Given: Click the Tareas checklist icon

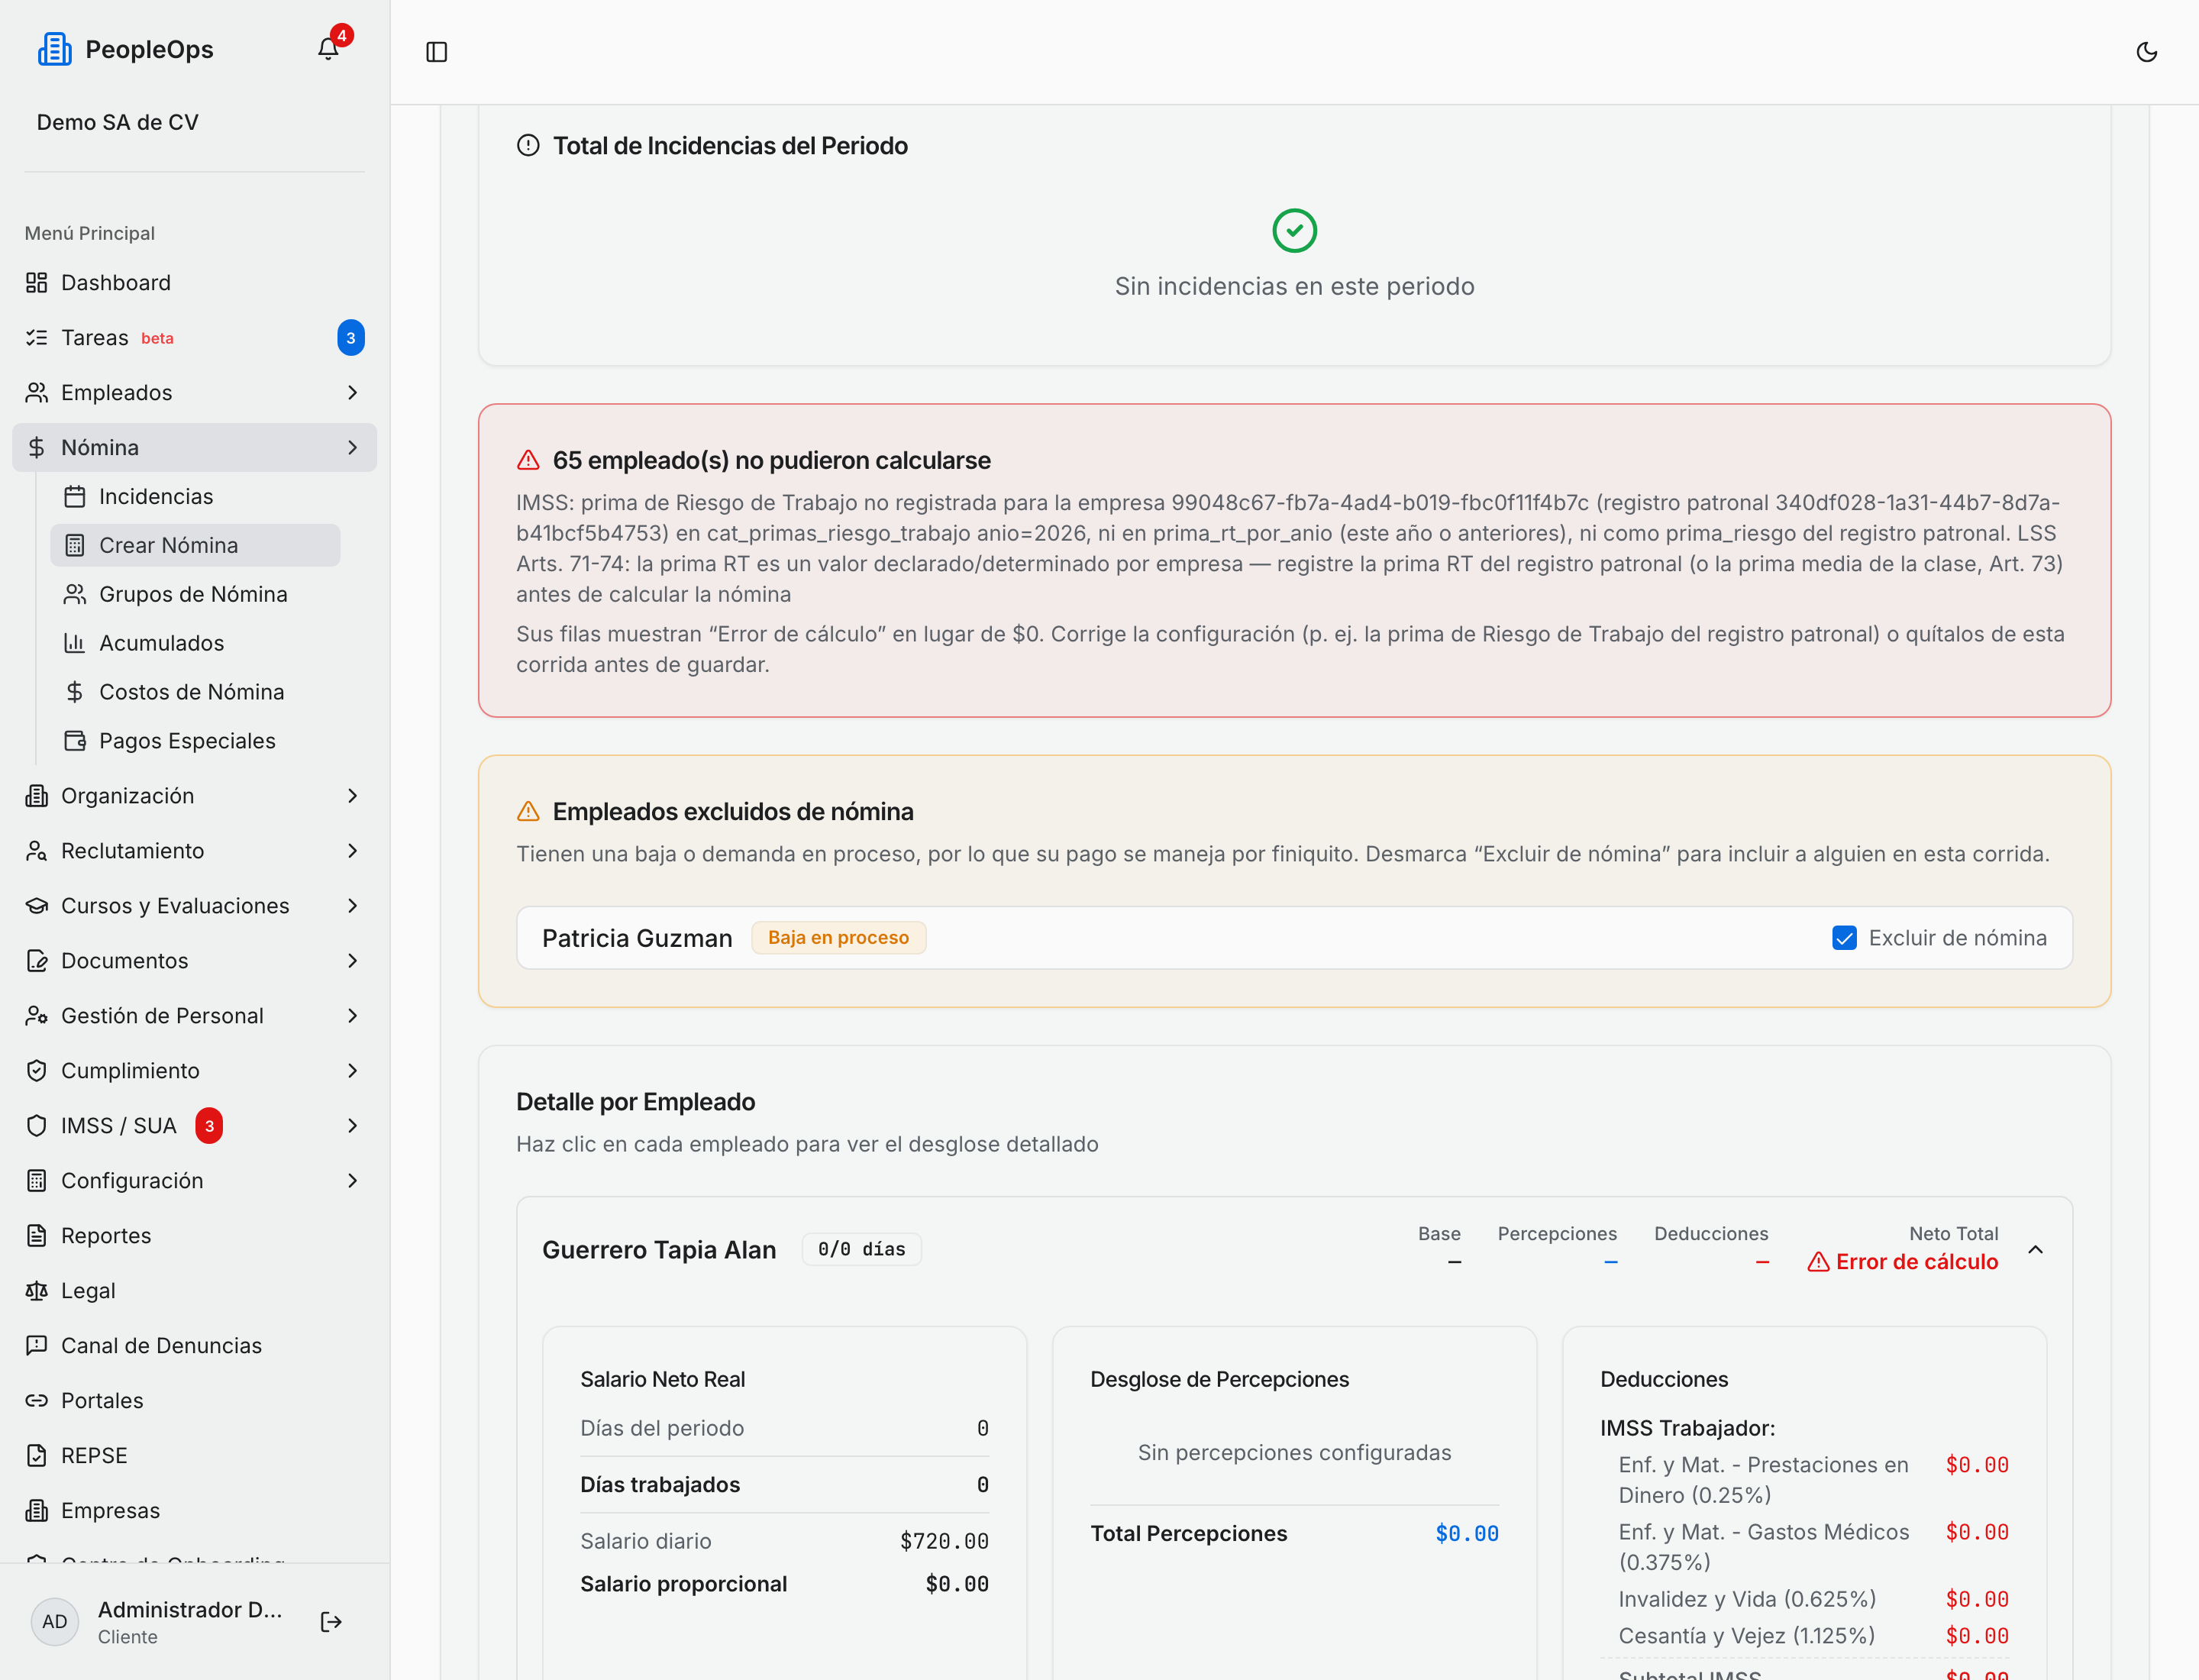Looking at the screenshot, I should tap(37, 338).
